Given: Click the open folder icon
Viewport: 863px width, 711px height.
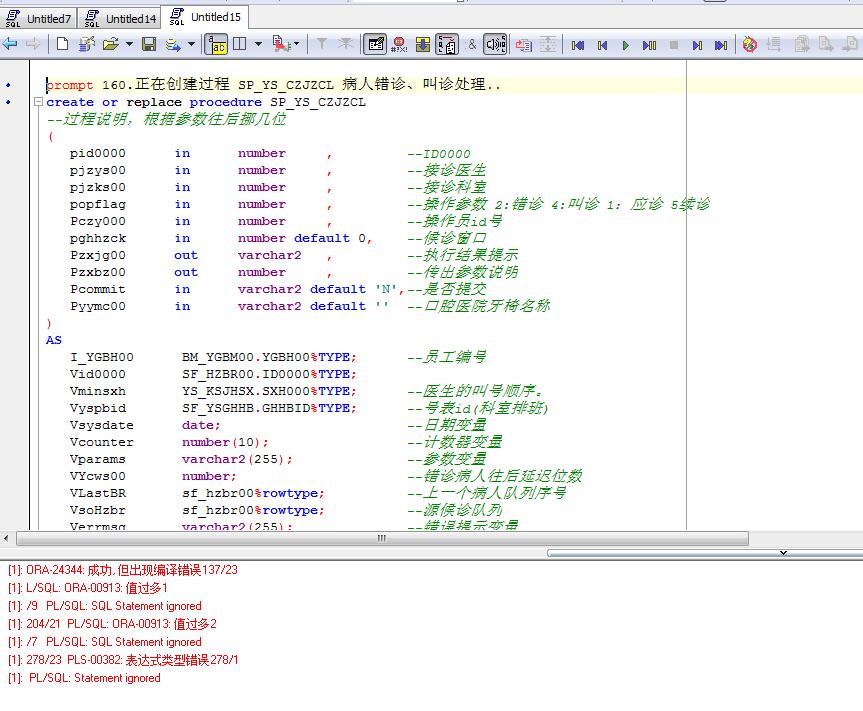Looking at the screenshot, I should [x=110, y=44].
